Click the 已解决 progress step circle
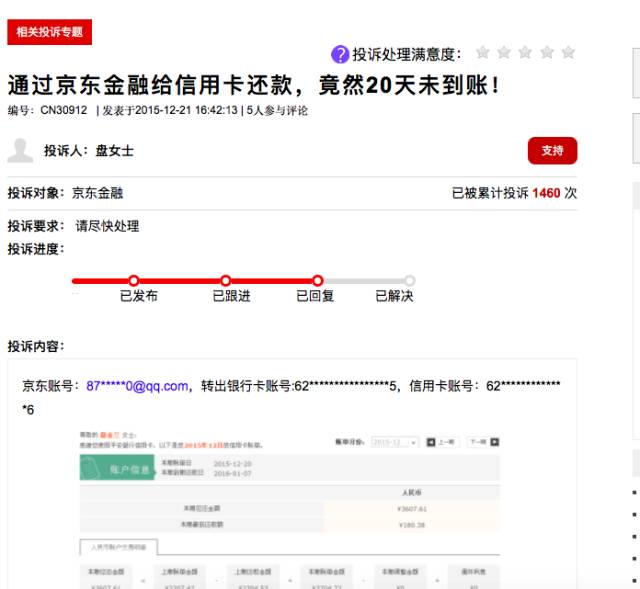Screen dimensions: 640x589 (409, 281)
